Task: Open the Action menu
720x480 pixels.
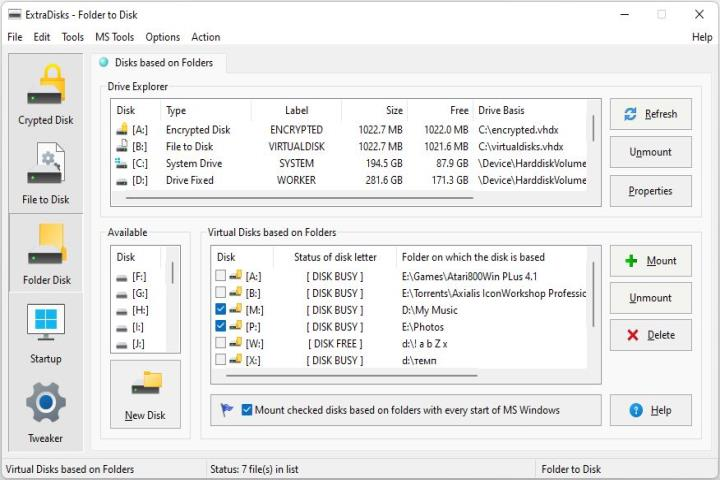Action: [x=206, y=37]
